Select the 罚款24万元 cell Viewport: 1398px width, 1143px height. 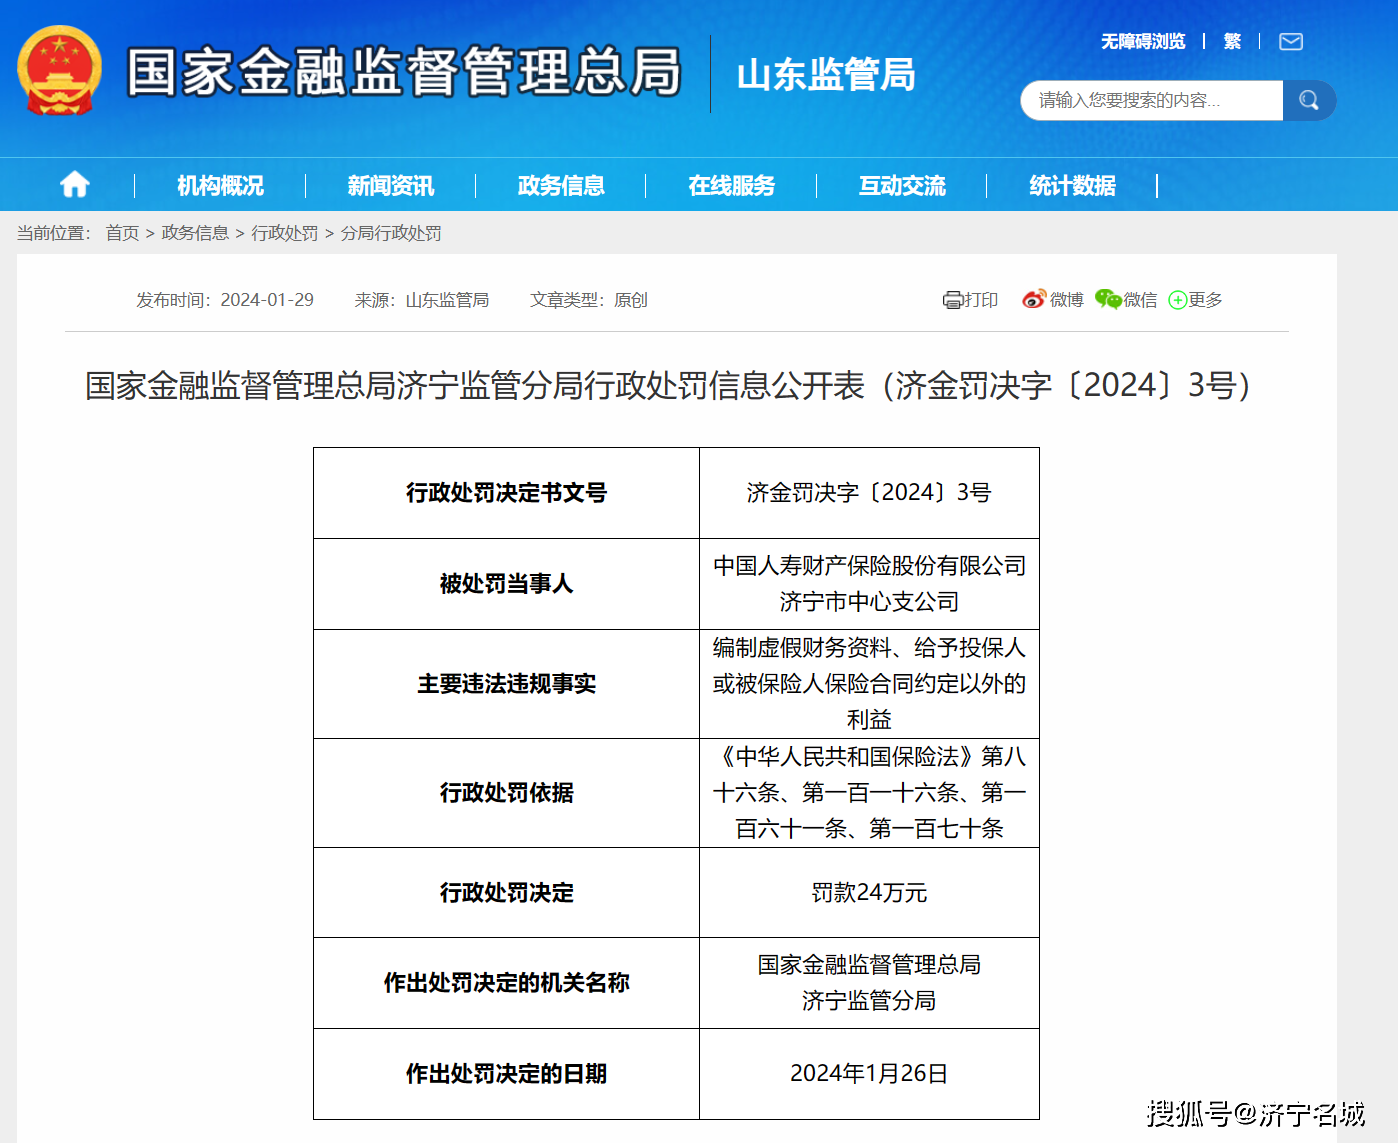[x=869, y=893]
